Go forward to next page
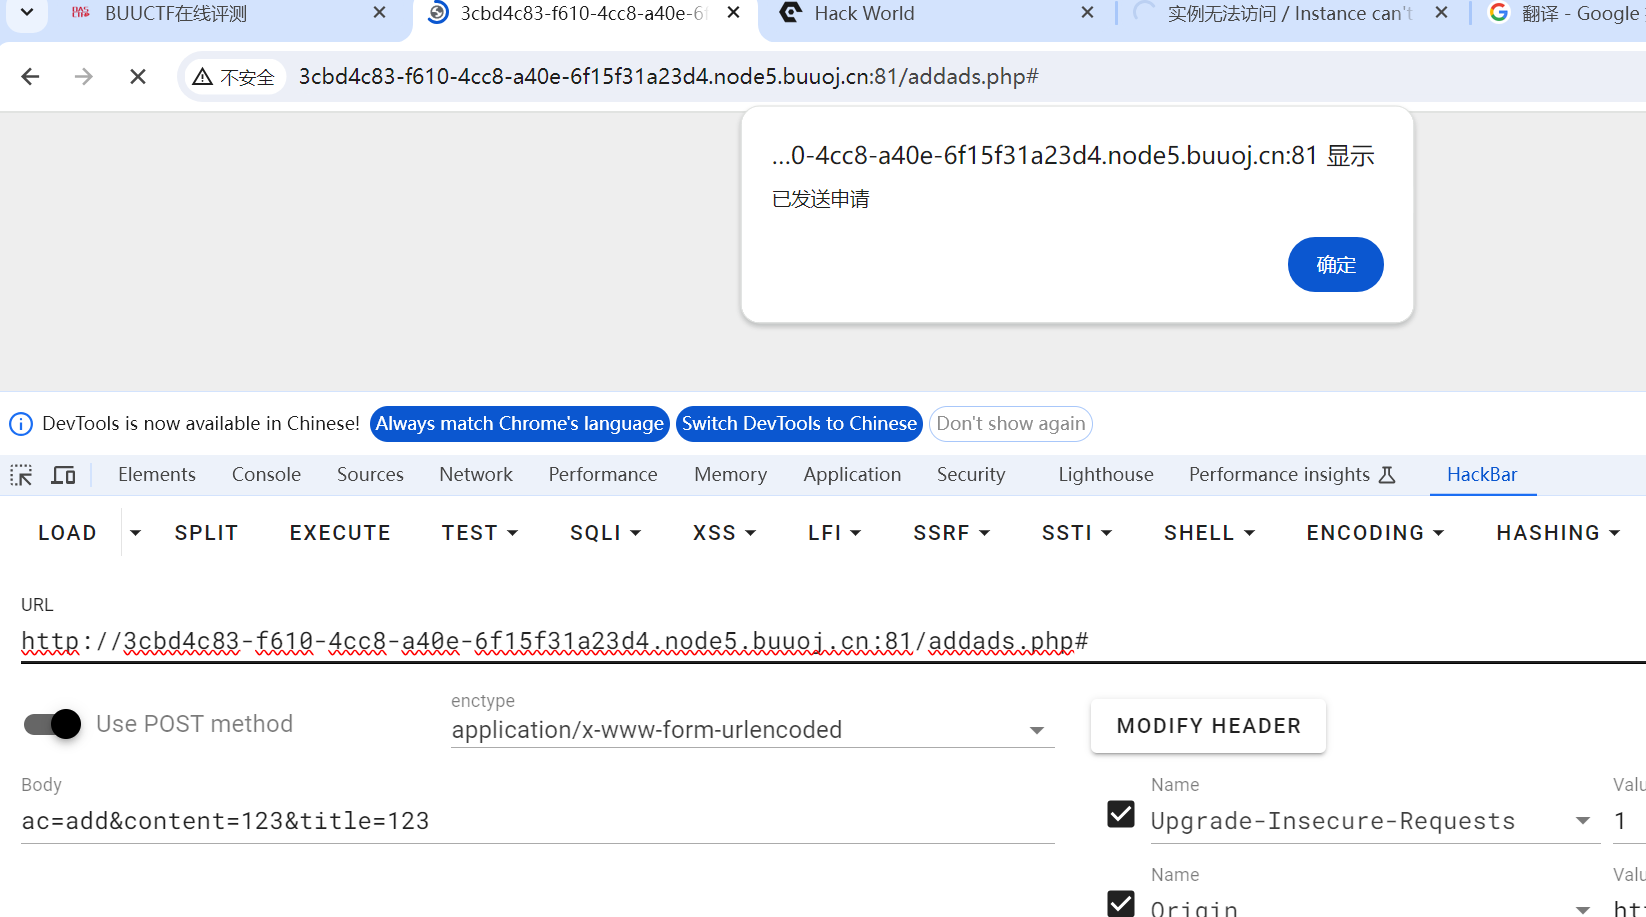The image size is (1646, 917). pos(84,77)
